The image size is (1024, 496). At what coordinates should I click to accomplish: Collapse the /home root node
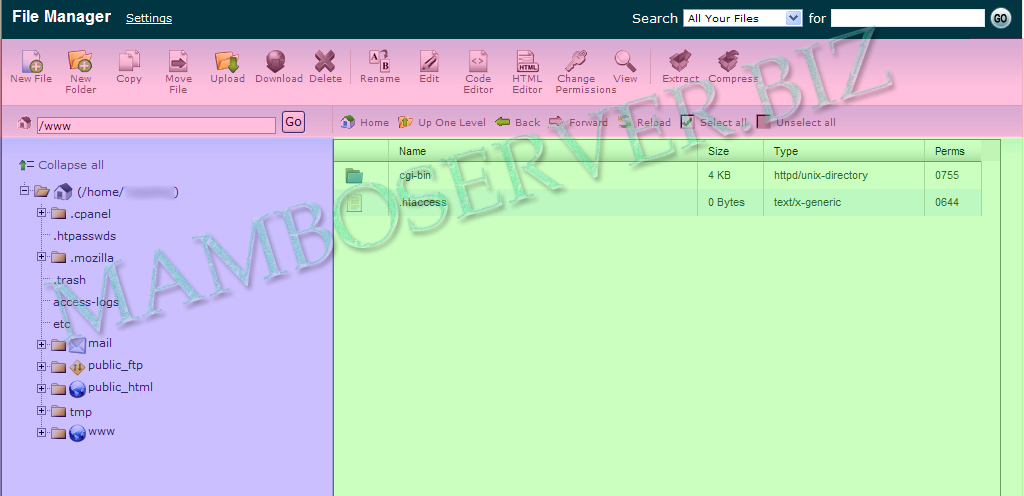(25, 191)
